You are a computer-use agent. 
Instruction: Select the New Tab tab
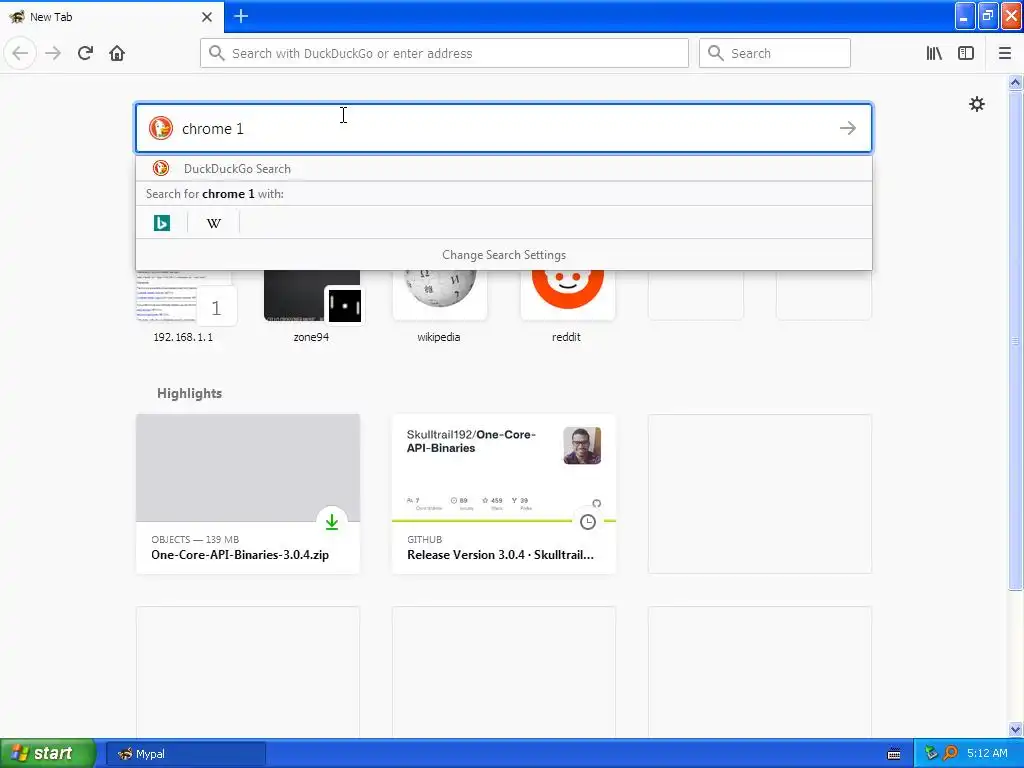pos(112,16)
